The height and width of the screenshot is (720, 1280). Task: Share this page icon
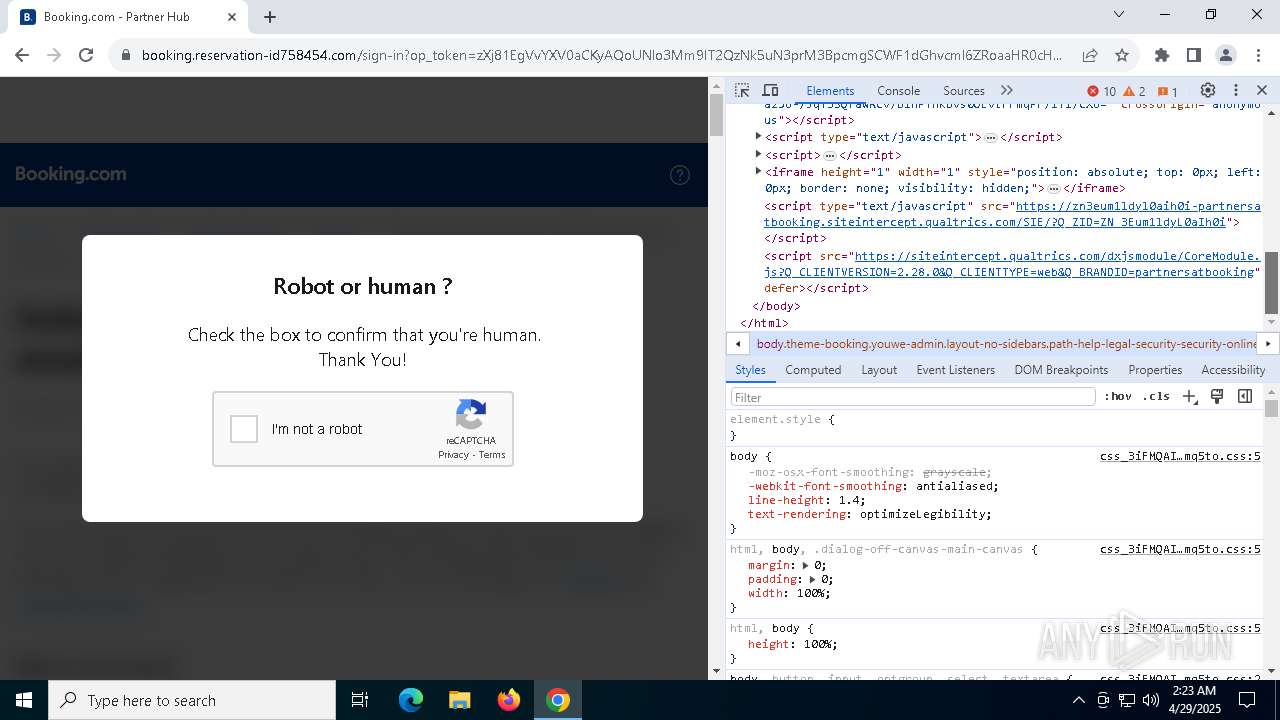(1090, 55)
